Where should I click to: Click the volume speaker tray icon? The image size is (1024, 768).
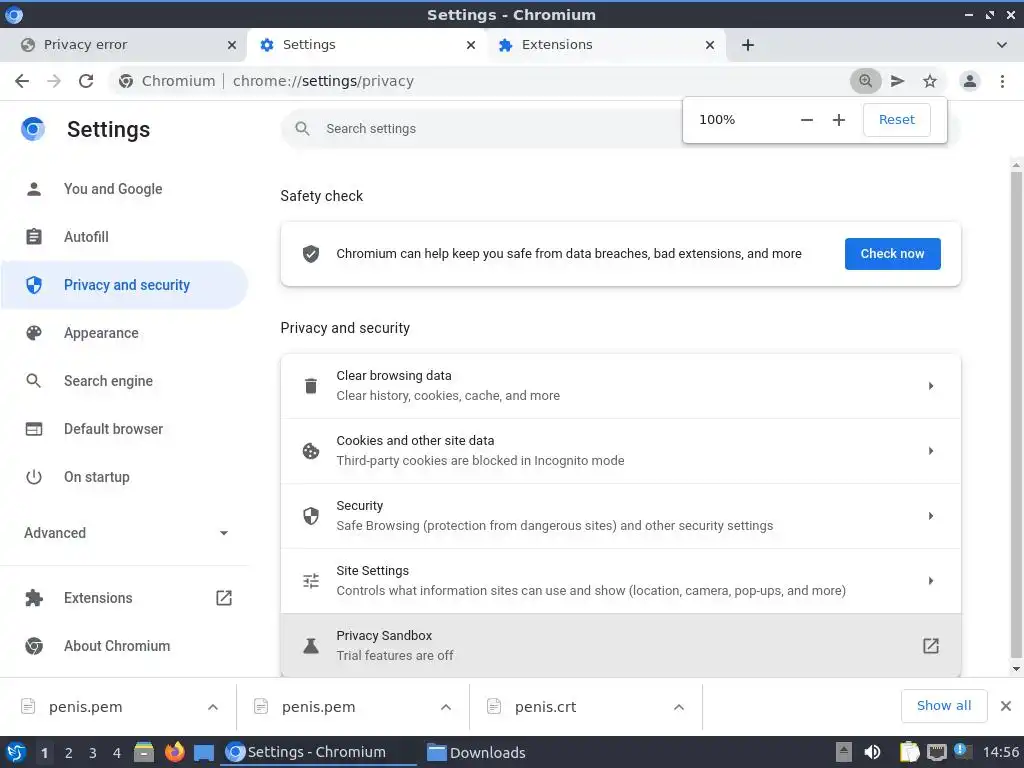click(872, 752)
